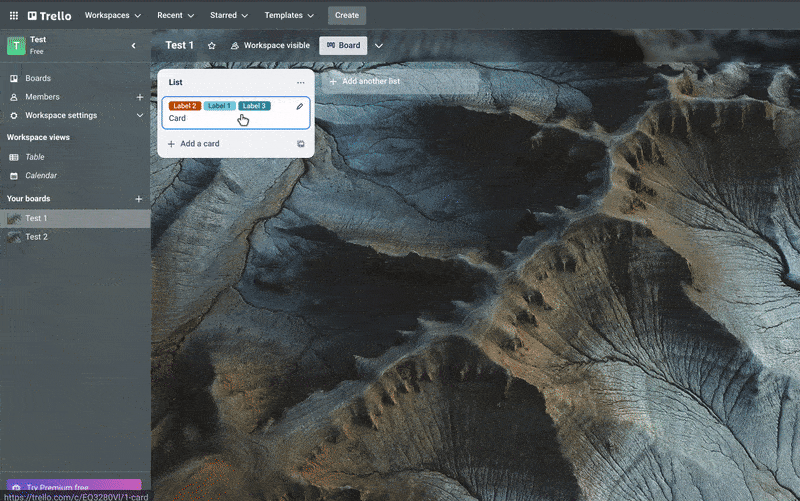Star the Test 1 board
The width and height of the screenshot is (800, 501).
point(212,45)
